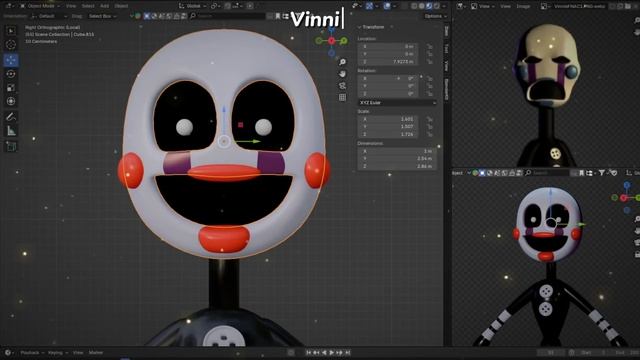Screen dimensions: 640x360
Task: Select the Add Cube tool
Action: (x=11, y=147)
